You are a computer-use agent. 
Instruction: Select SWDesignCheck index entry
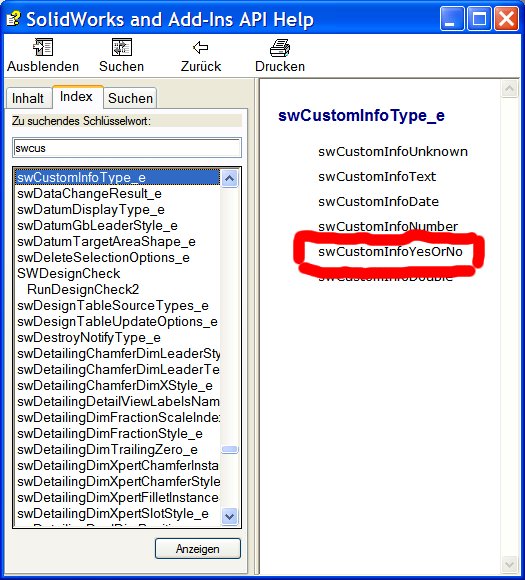[x=69, y=273]
